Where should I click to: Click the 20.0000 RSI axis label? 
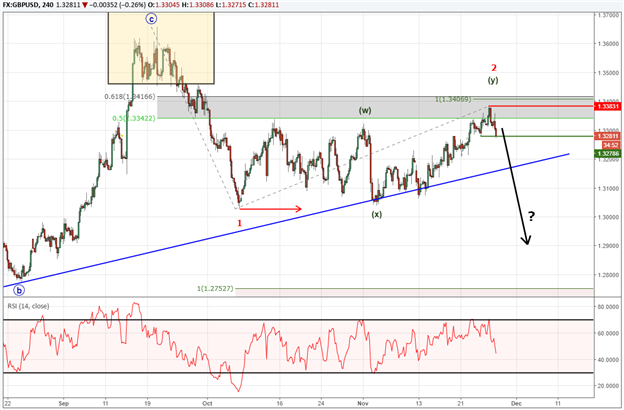(608, 386)
